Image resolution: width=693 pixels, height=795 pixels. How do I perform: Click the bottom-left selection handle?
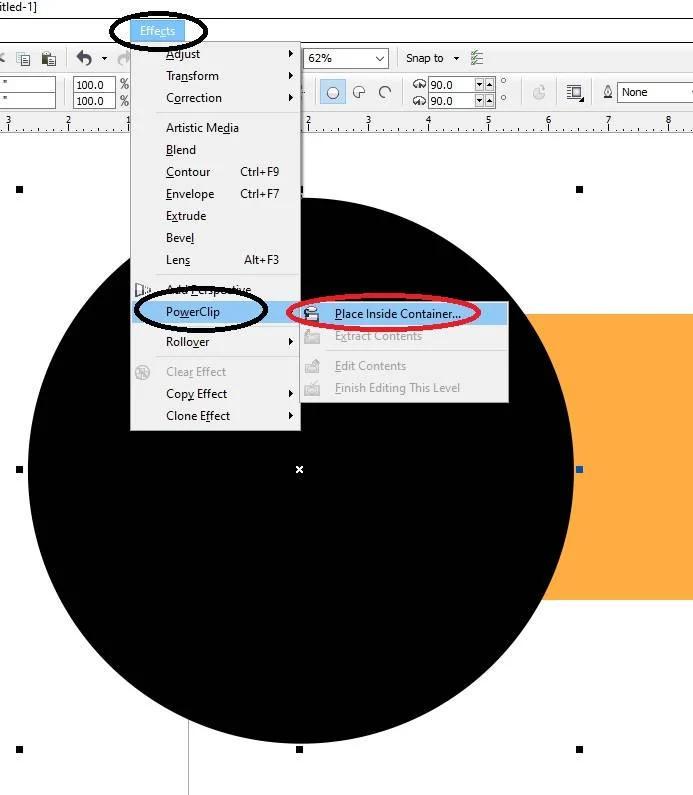pos(20,749)
